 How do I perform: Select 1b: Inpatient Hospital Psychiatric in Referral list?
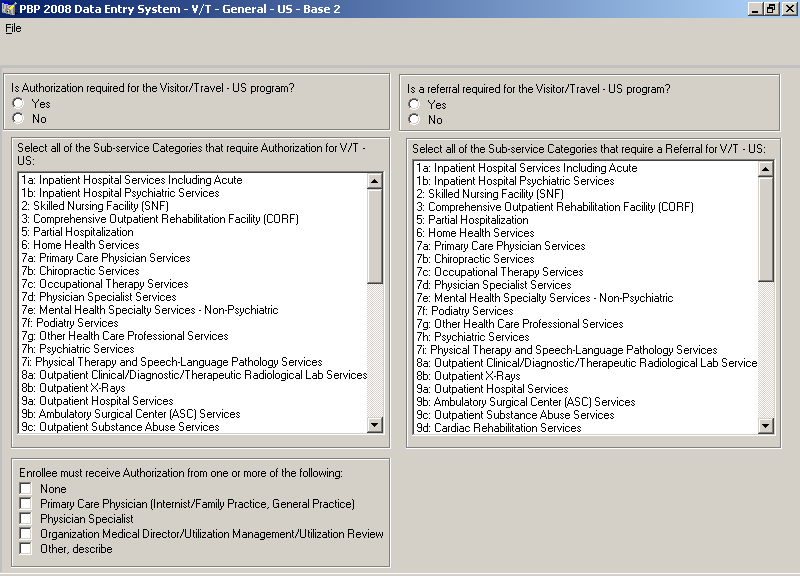pos(586,181)
